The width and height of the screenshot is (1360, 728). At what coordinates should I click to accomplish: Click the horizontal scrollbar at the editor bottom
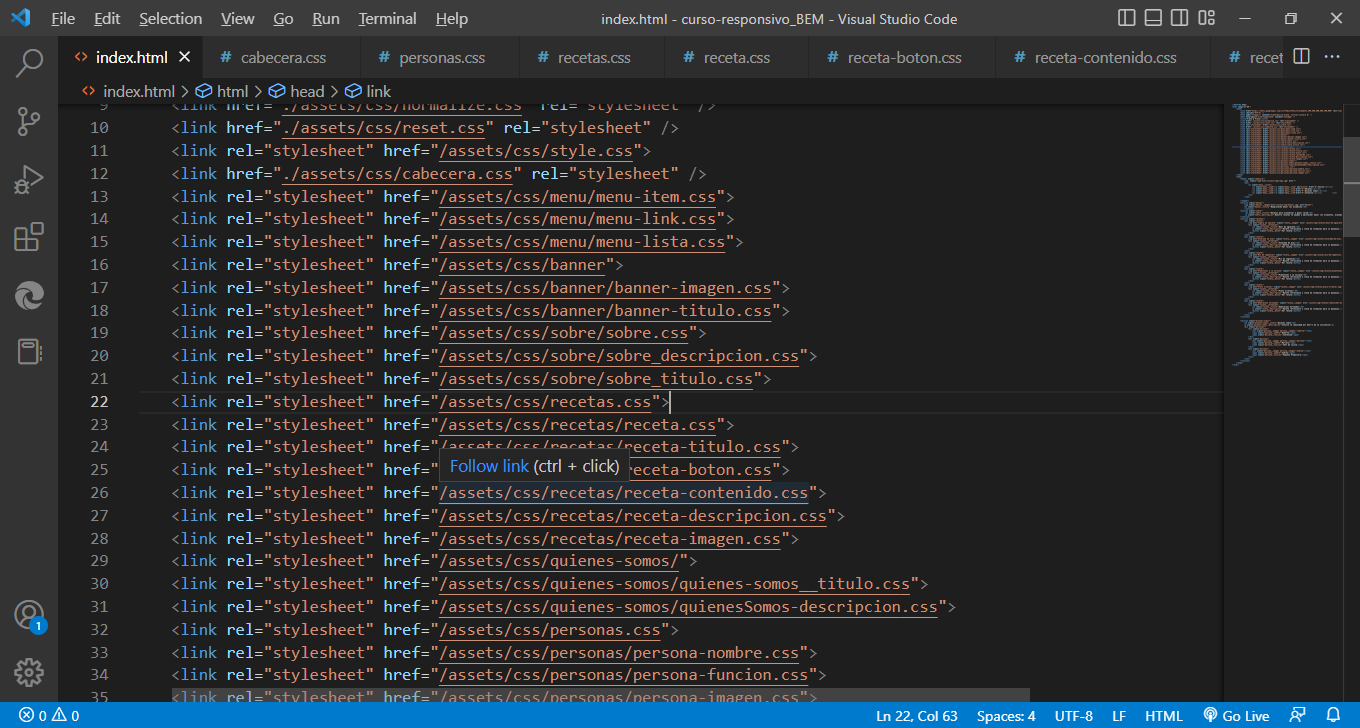[x=601, y=694]
